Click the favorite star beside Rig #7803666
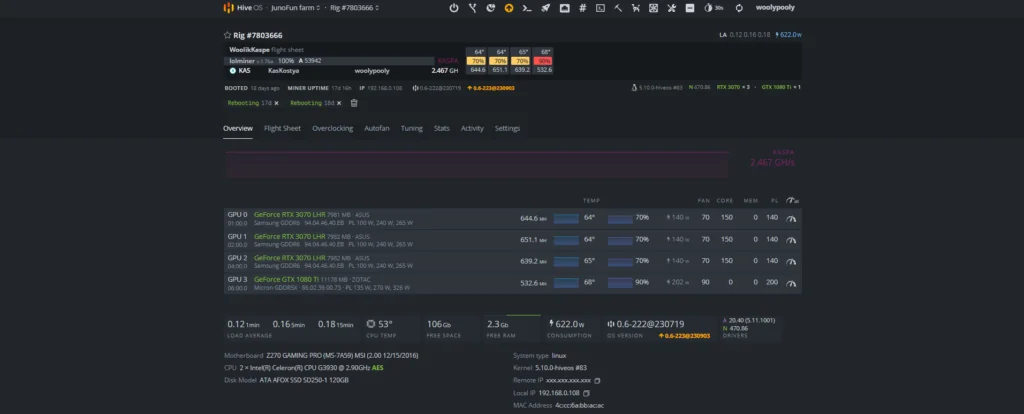Image resolution: width=1024 pixels, height=414 pixels. 227,35
